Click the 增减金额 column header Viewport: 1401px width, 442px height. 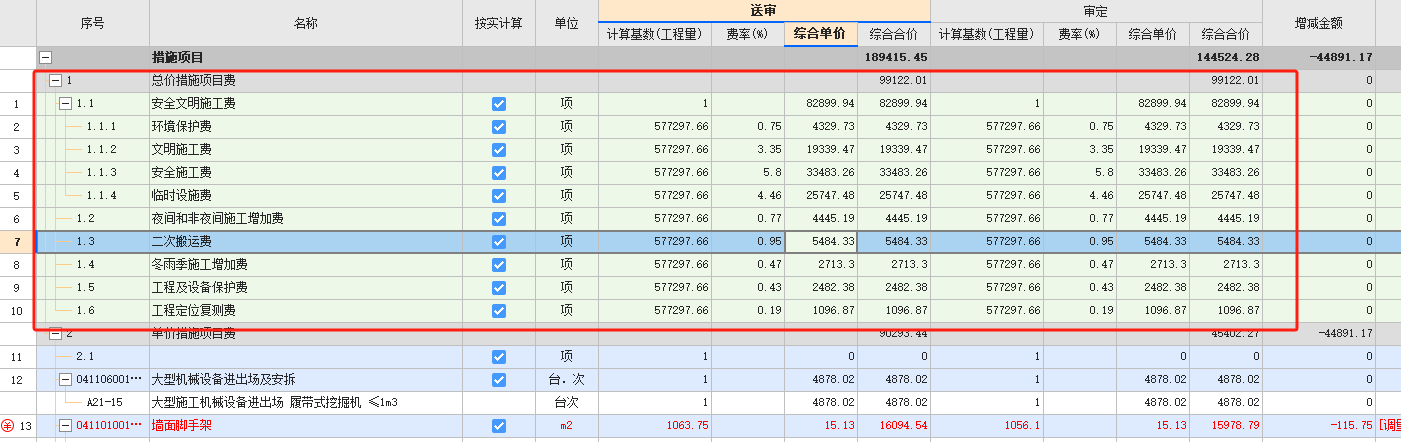coord(1319,23)
